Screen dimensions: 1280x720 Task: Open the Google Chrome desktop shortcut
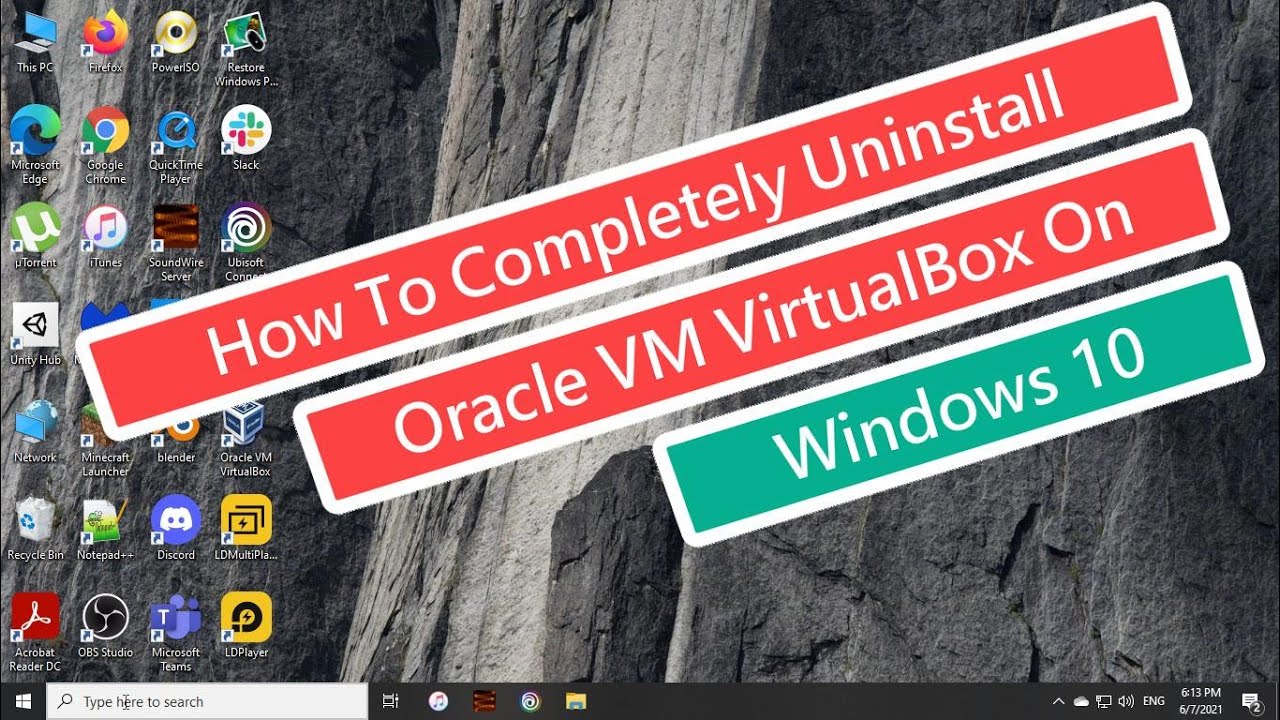pos(105,145)
